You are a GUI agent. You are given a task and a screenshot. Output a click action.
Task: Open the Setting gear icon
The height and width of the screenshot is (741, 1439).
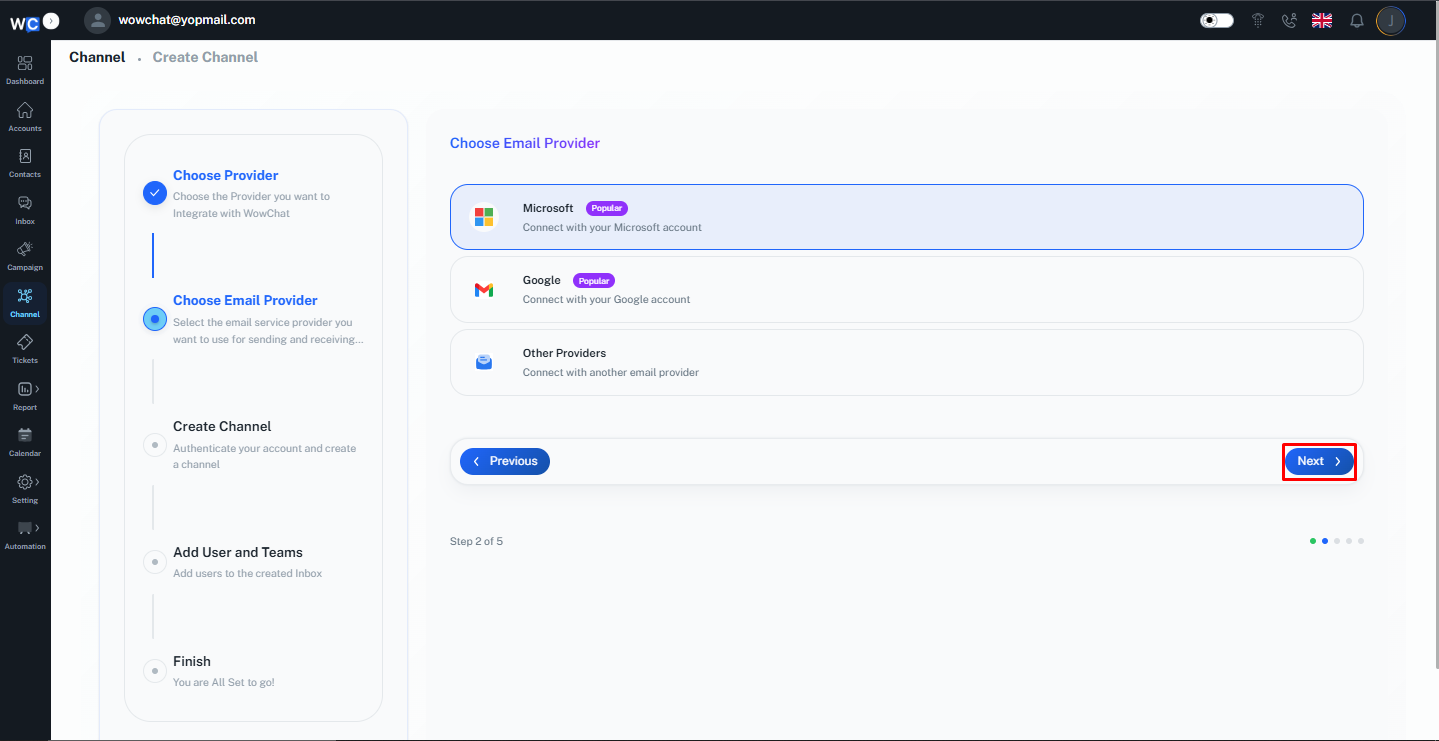(x=25, y=482)
